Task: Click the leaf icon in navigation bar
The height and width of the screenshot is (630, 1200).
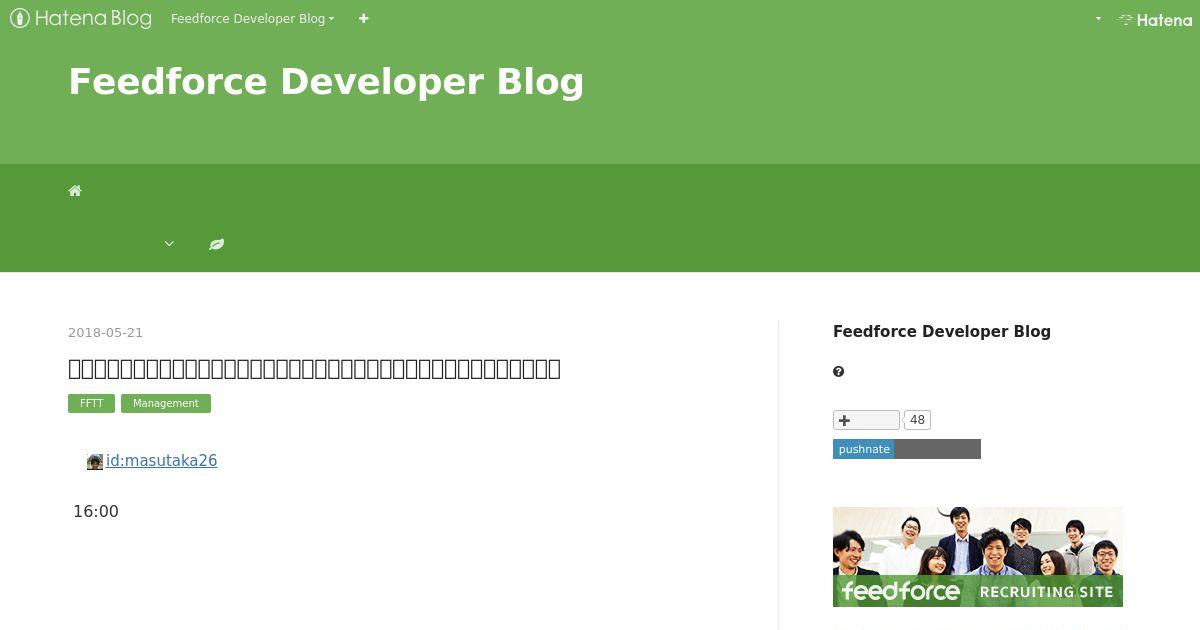Action: [216, 244]
